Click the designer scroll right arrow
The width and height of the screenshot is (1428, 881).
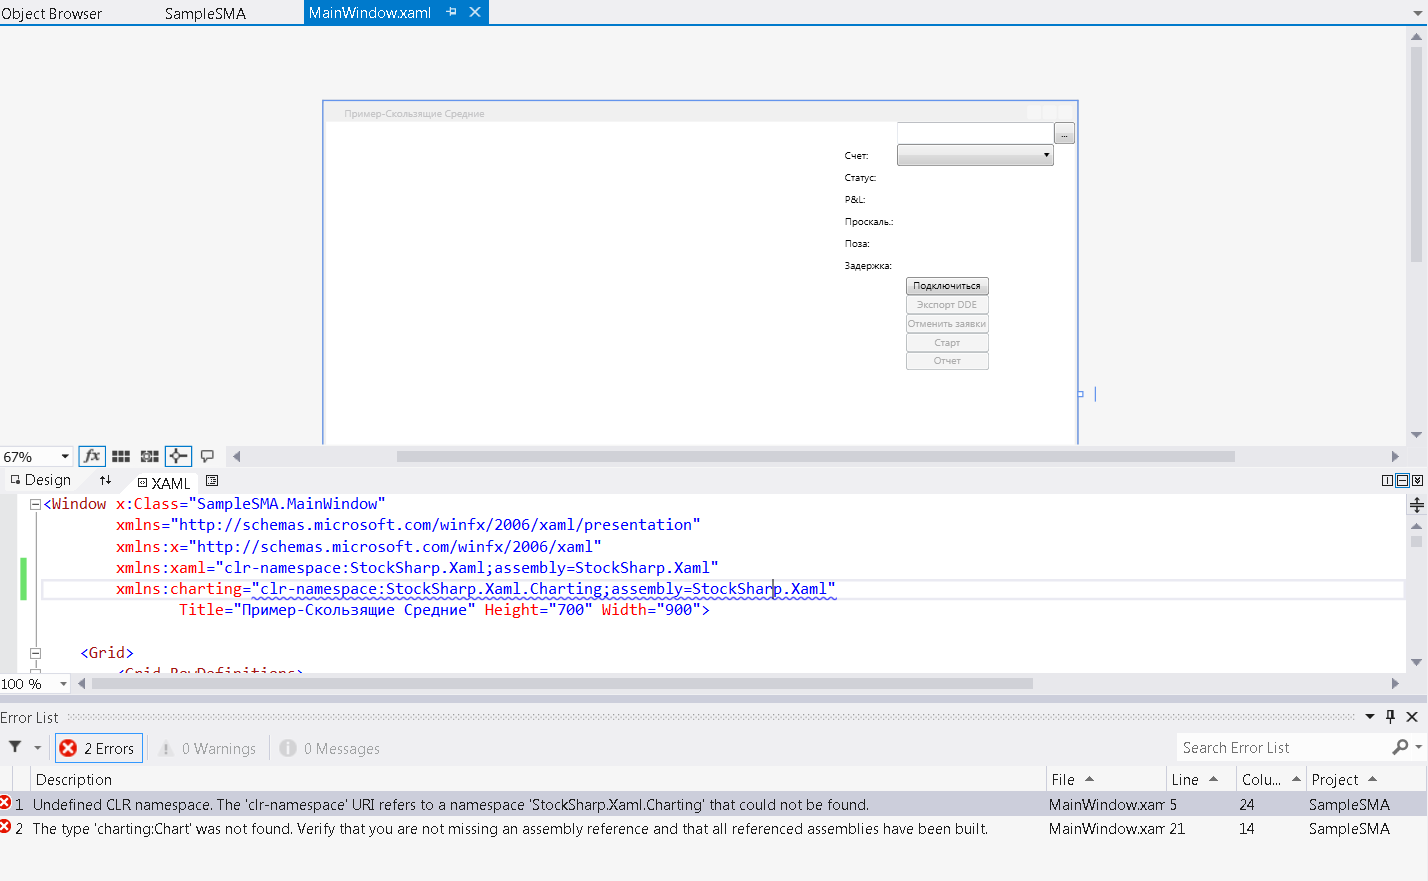pos(1395,456)
